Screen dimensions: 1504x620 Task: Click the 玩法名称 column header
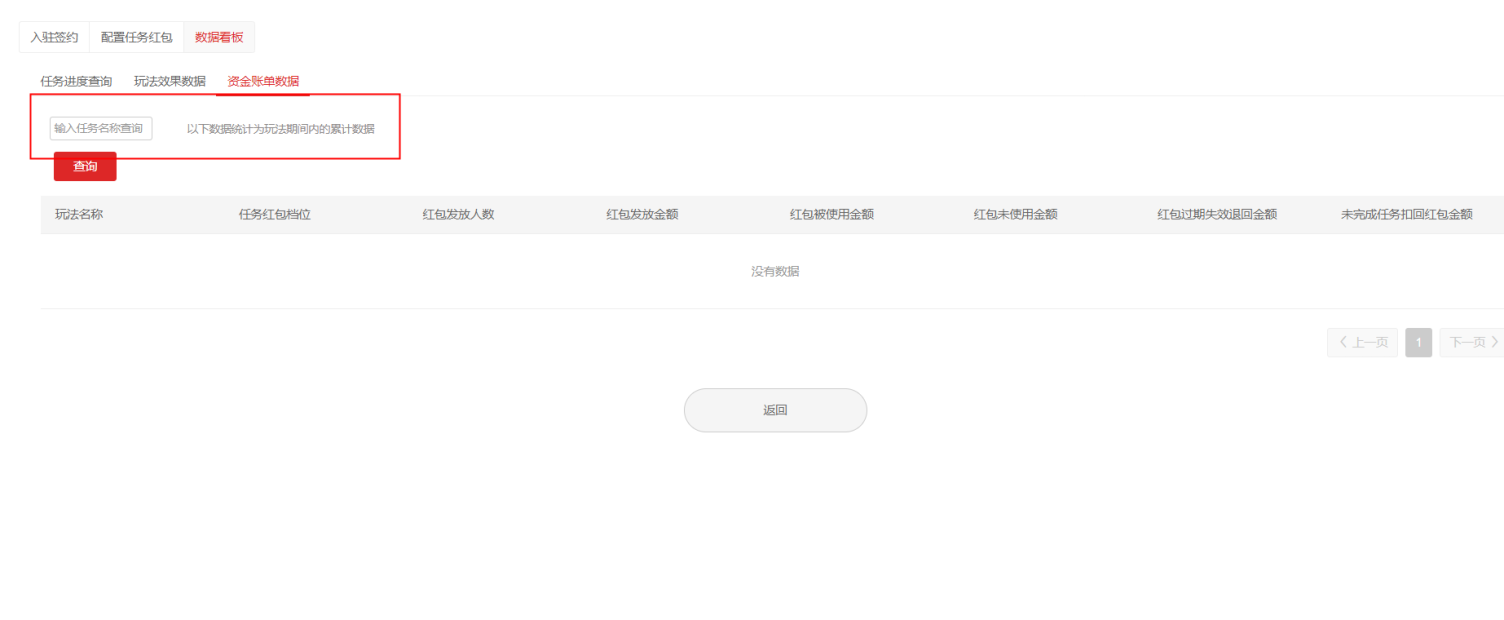tap(79, 214)
